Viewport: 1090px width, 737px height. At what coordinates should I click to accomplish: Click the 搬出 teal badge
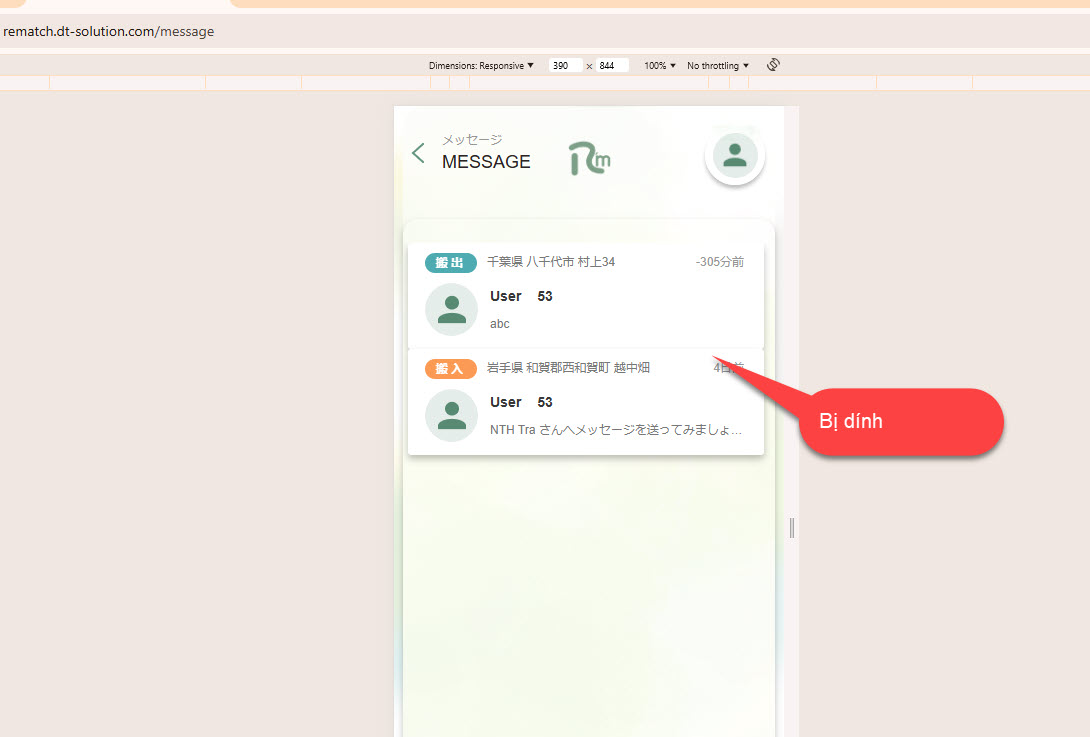(450, 262)
